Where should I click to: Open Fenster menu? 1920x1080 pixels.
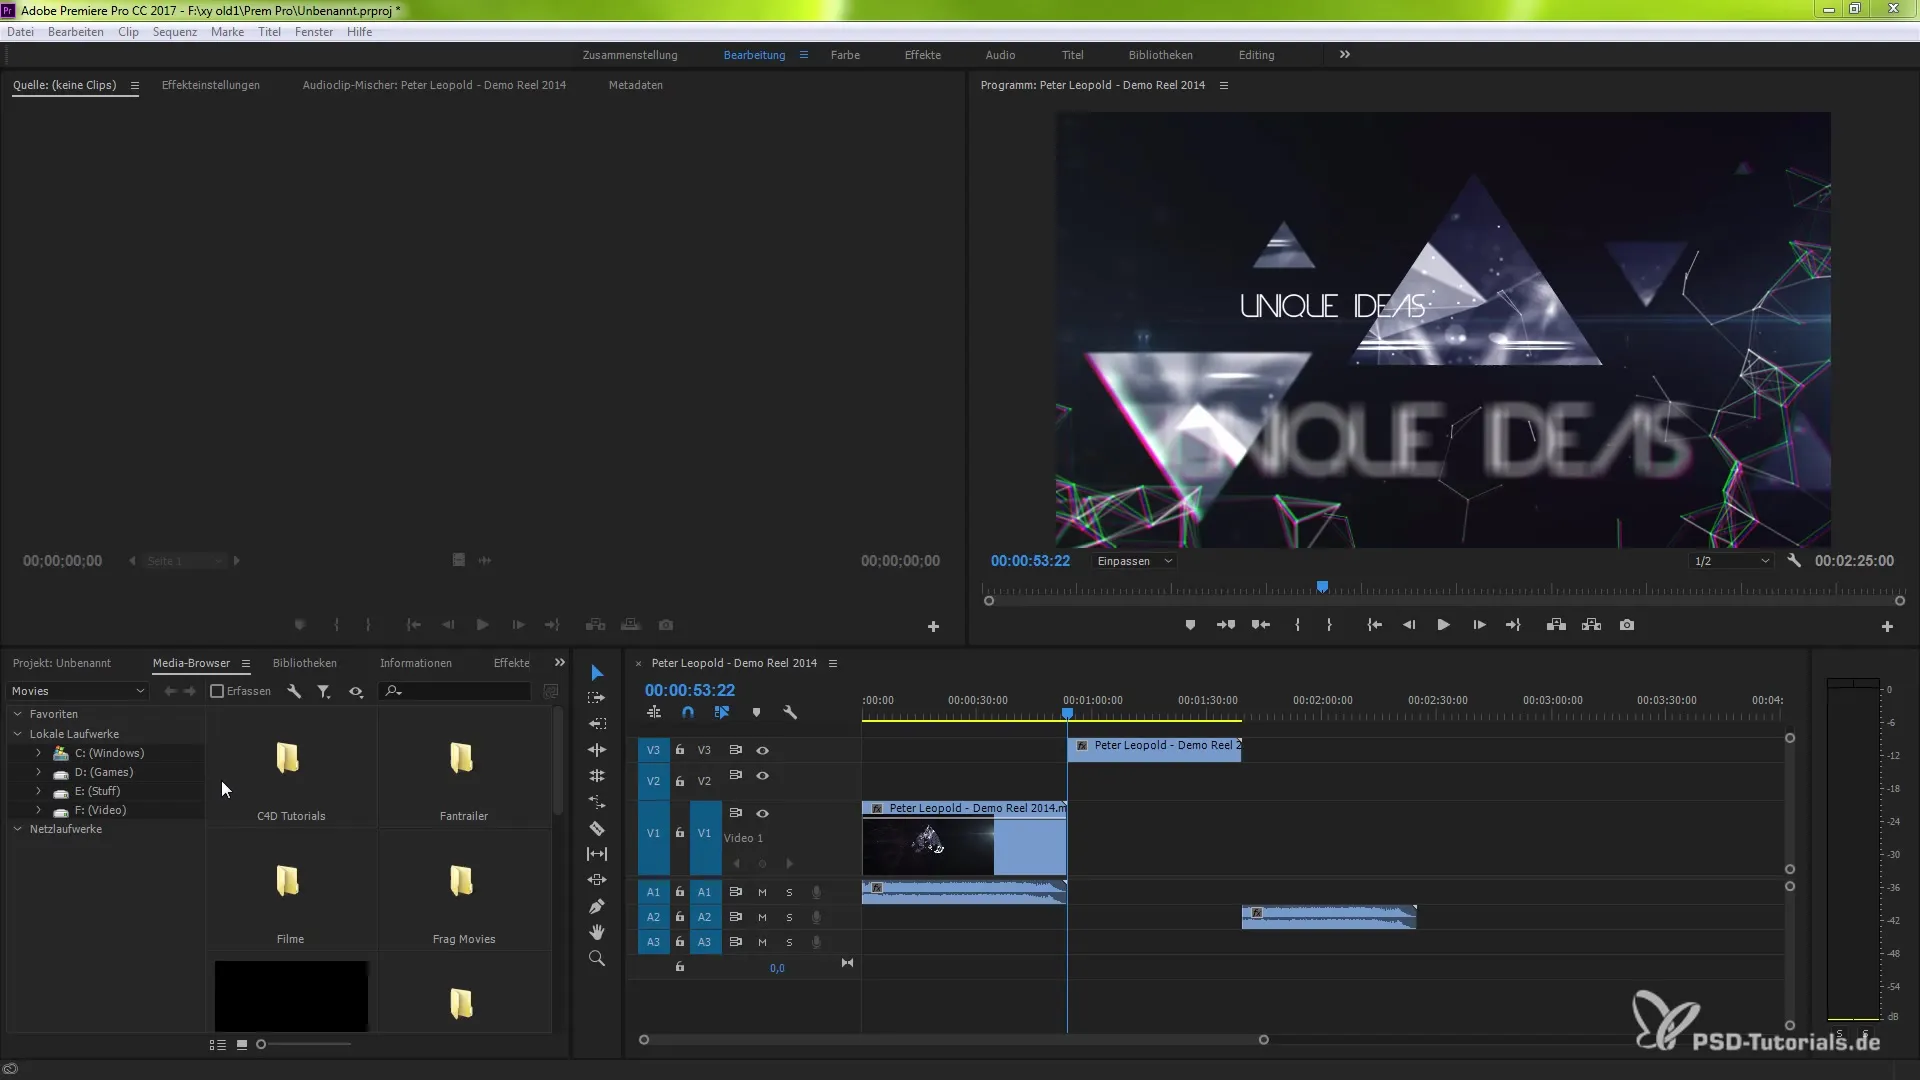click(314, 32)
